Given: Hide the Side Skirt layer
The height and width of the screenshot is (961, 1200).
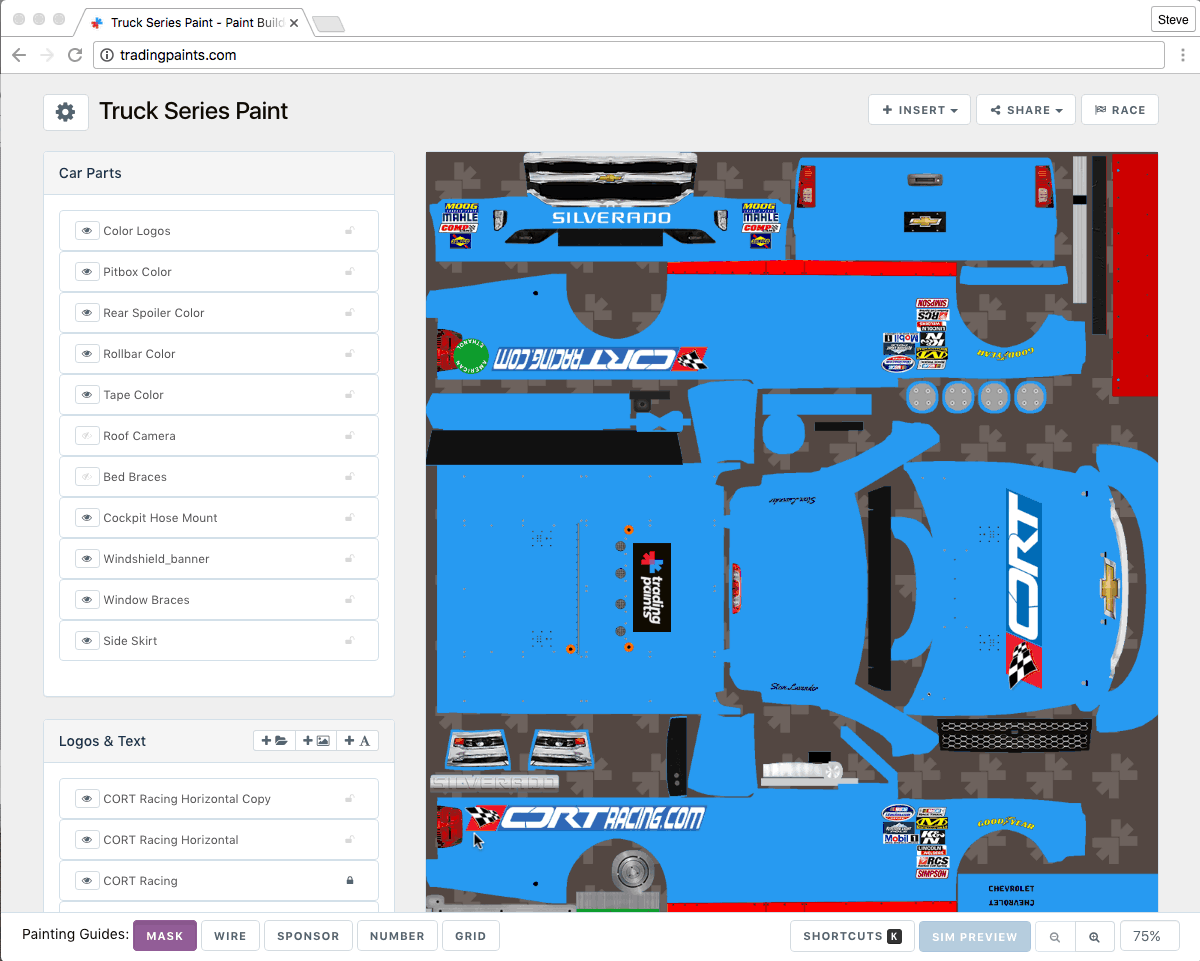Looking at the screenshot, I should click(87, 641).
